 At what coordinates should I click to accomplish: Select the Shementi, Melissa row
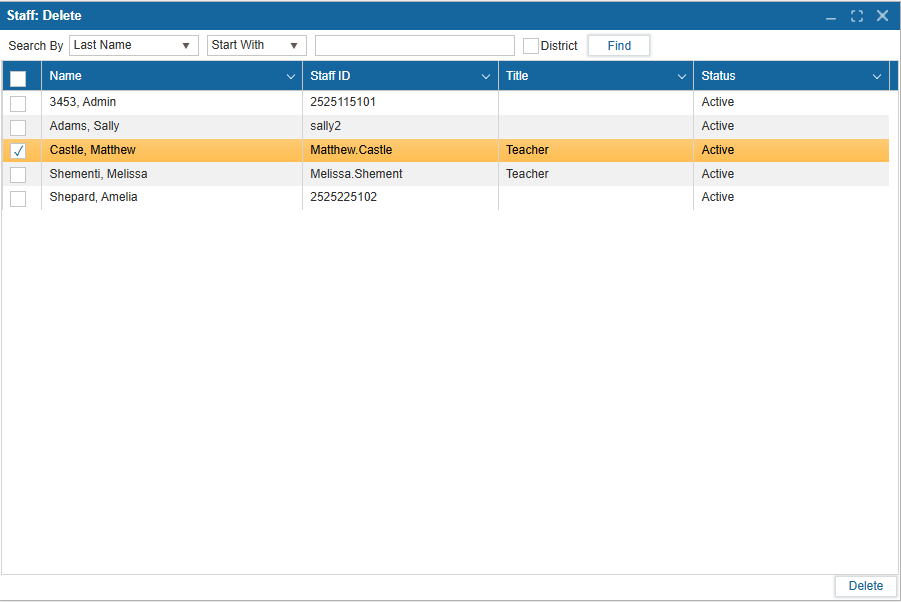[x=99, y=174]
